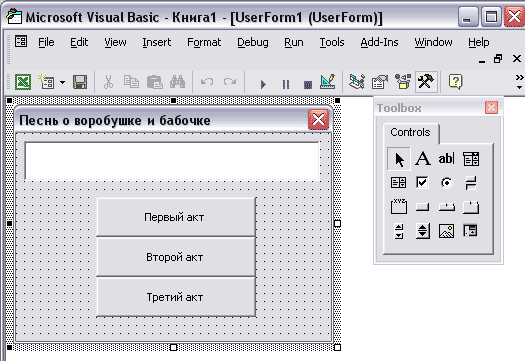Click the Reset stop icon
Screen dimensions: 525x361
click(308, 84)
